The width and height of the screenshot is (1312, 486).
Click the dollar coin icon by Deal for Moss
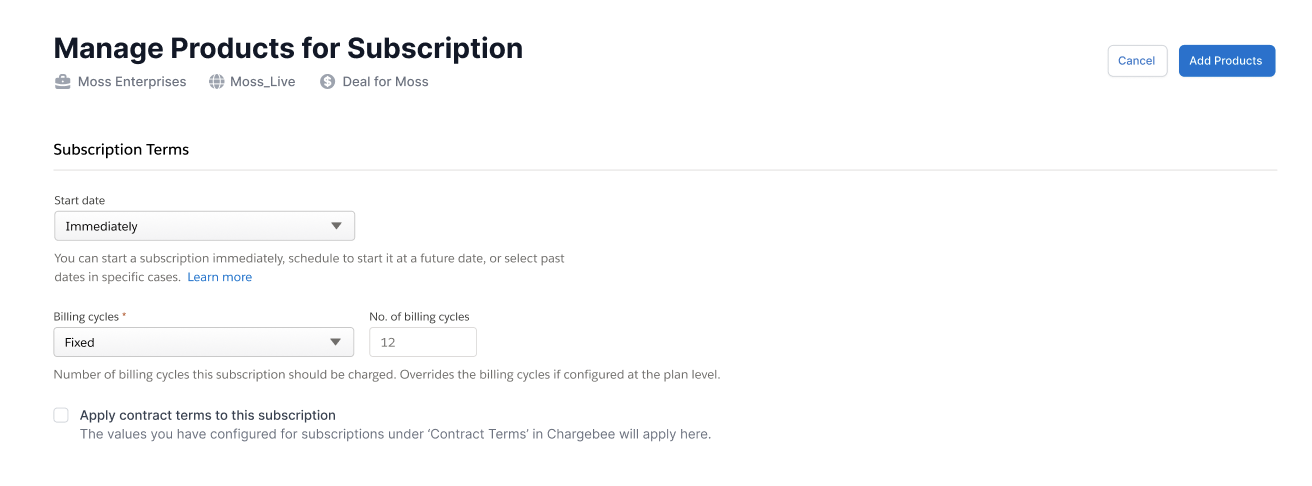(327, 82)
